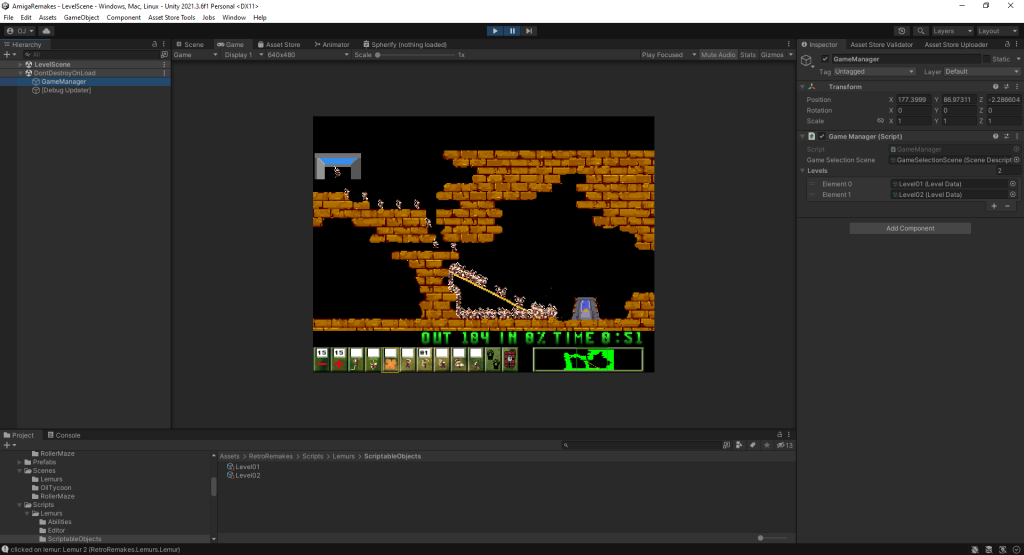Start Play mode with the play button
Image resolution: width=1024 pixels, height=555 pixels.
click(x=495, y=31)
